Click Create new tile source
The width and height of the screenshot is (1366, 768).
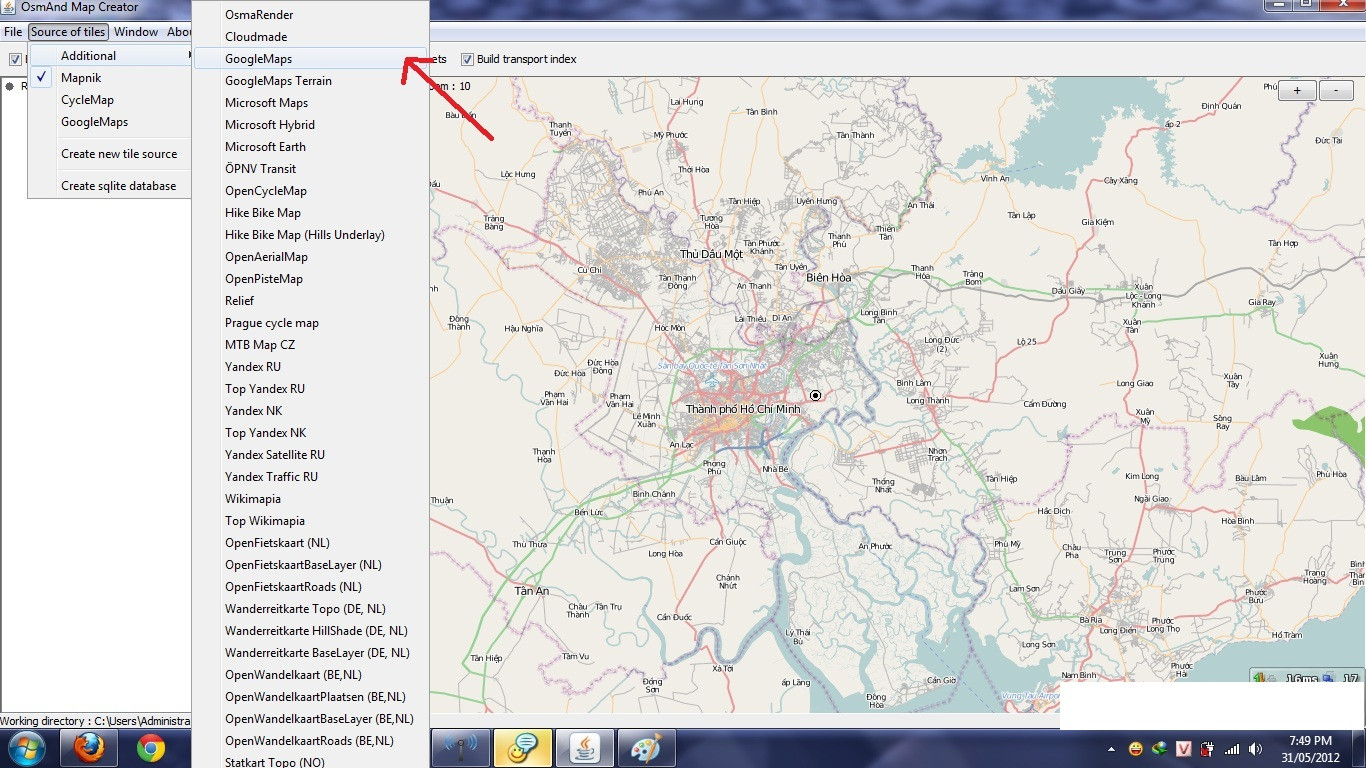110,154
